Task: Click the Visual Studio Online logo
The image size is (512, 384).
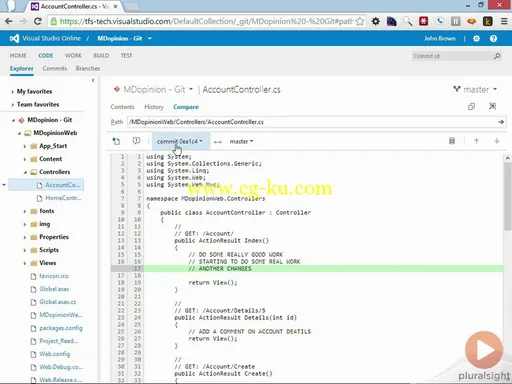Action: click(x=14, y=38)
